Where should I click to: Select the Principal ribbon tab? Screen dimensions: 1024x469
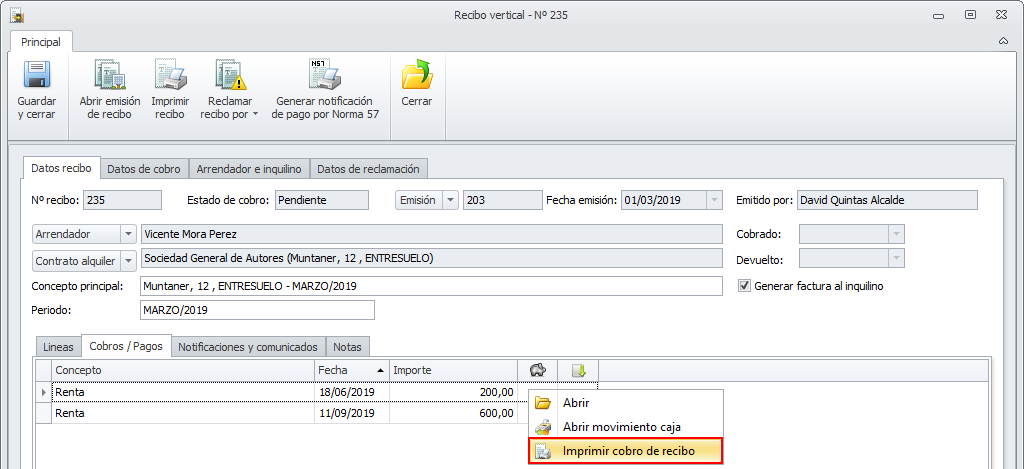click(41, 42)
